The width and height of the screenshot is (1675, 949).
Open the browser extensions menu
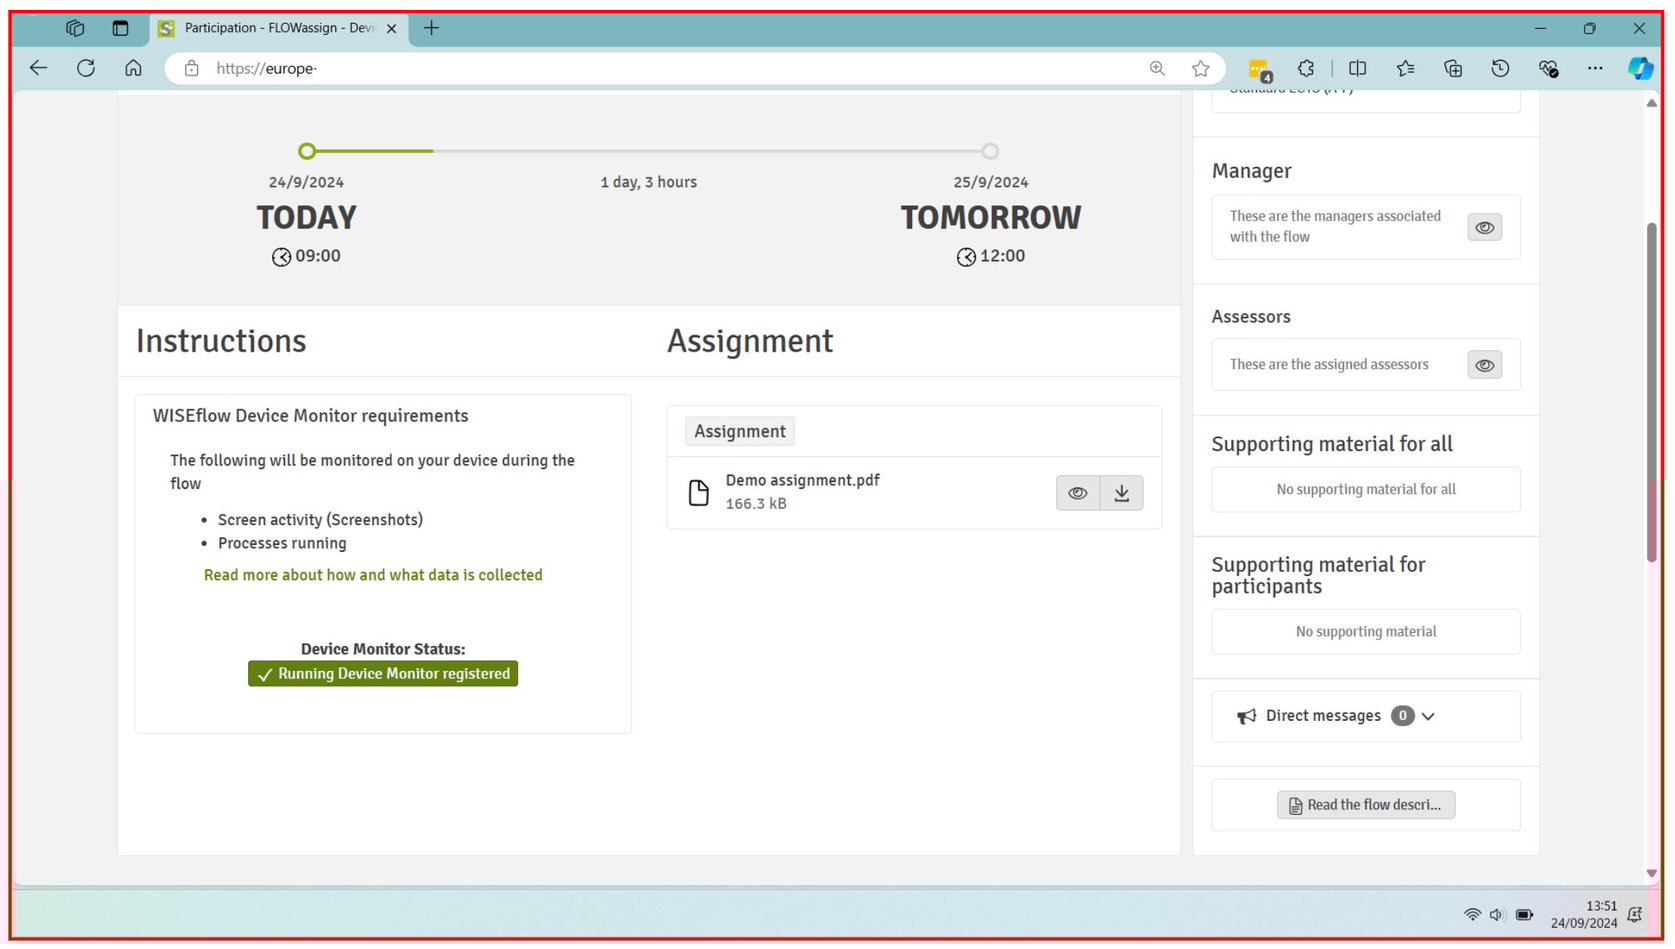pos(1306,68)
